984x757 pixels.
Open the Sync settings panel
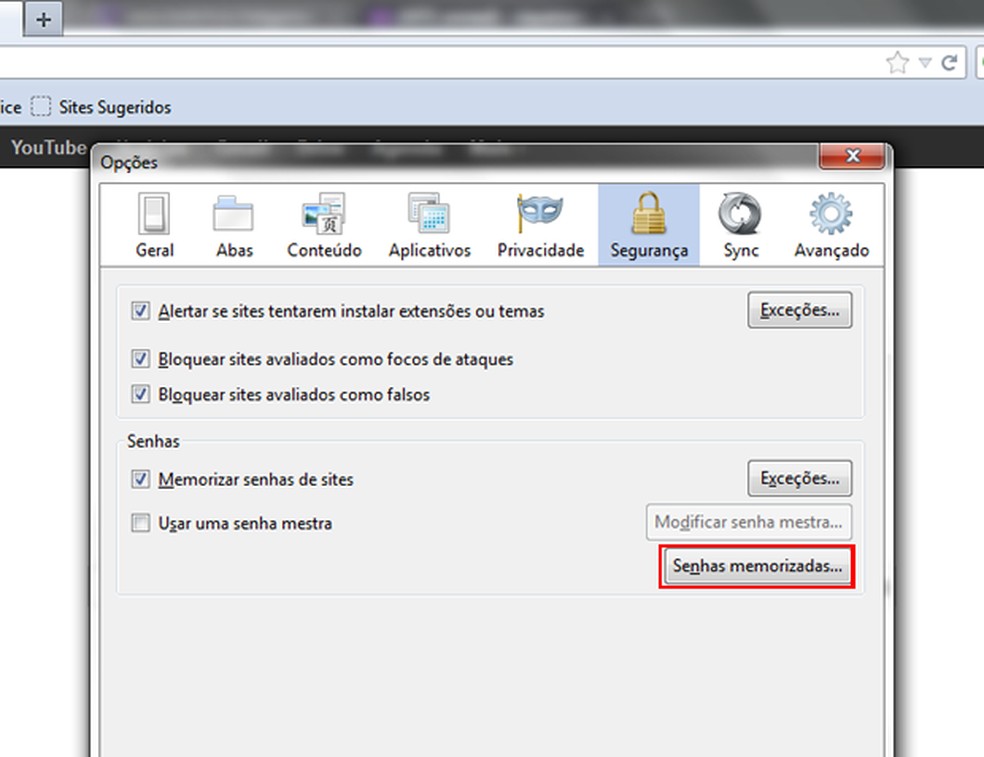coord(739,223)
